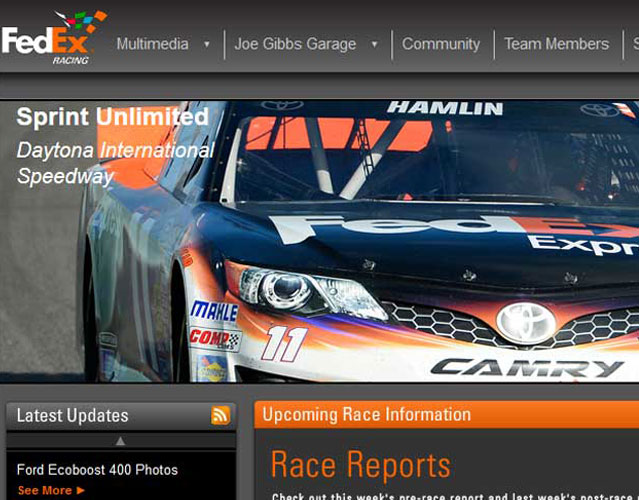Image resolution: width=639 pixels, height=500 pixels.
Task: Open Ford Ecoboost 400 Photos update
Action: coord(97,470)
